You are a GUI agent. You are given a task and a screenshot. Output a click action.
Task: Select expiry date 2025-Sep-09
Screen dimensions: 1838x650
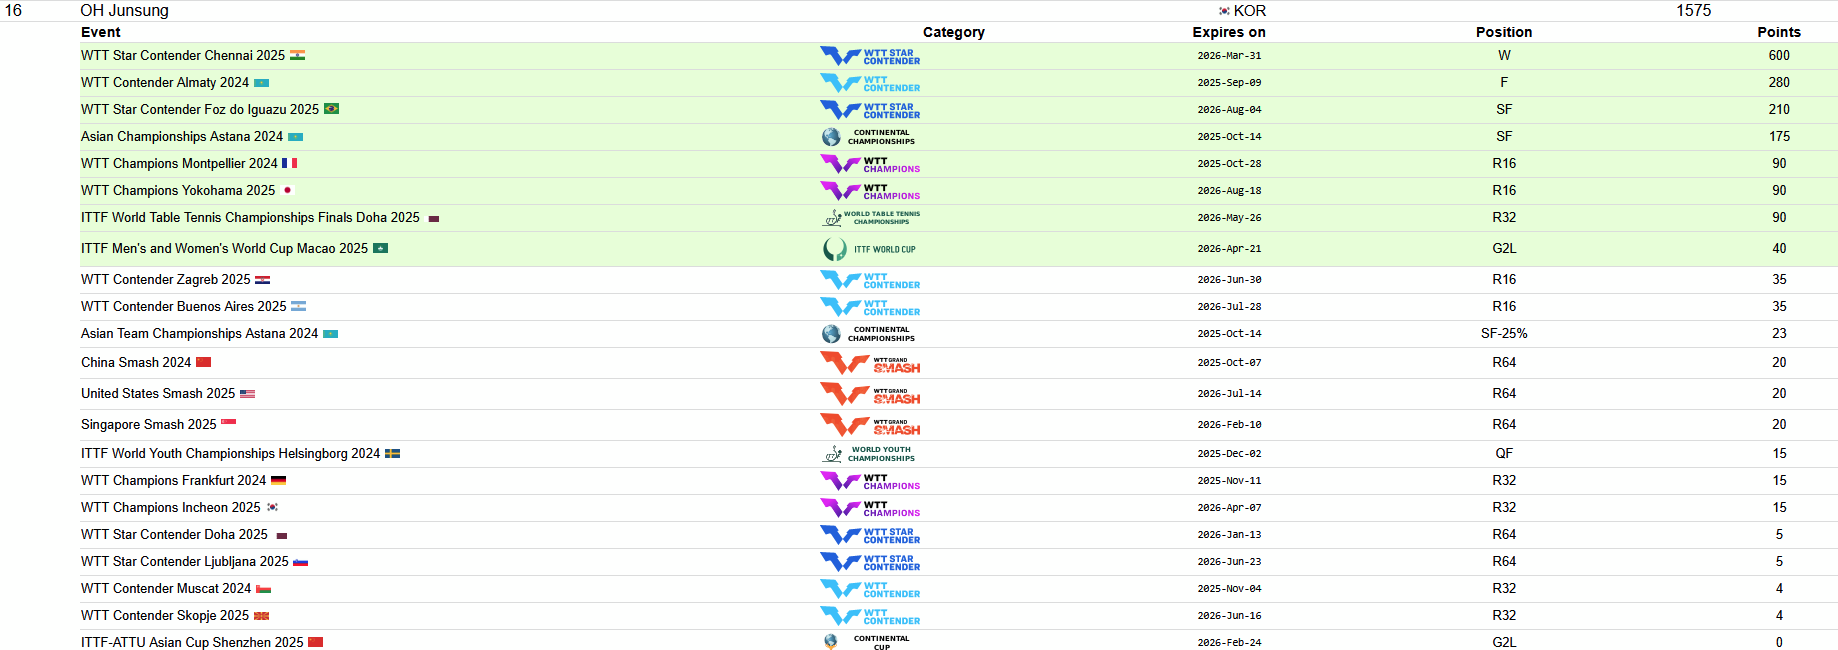(x=1229, y=83)
